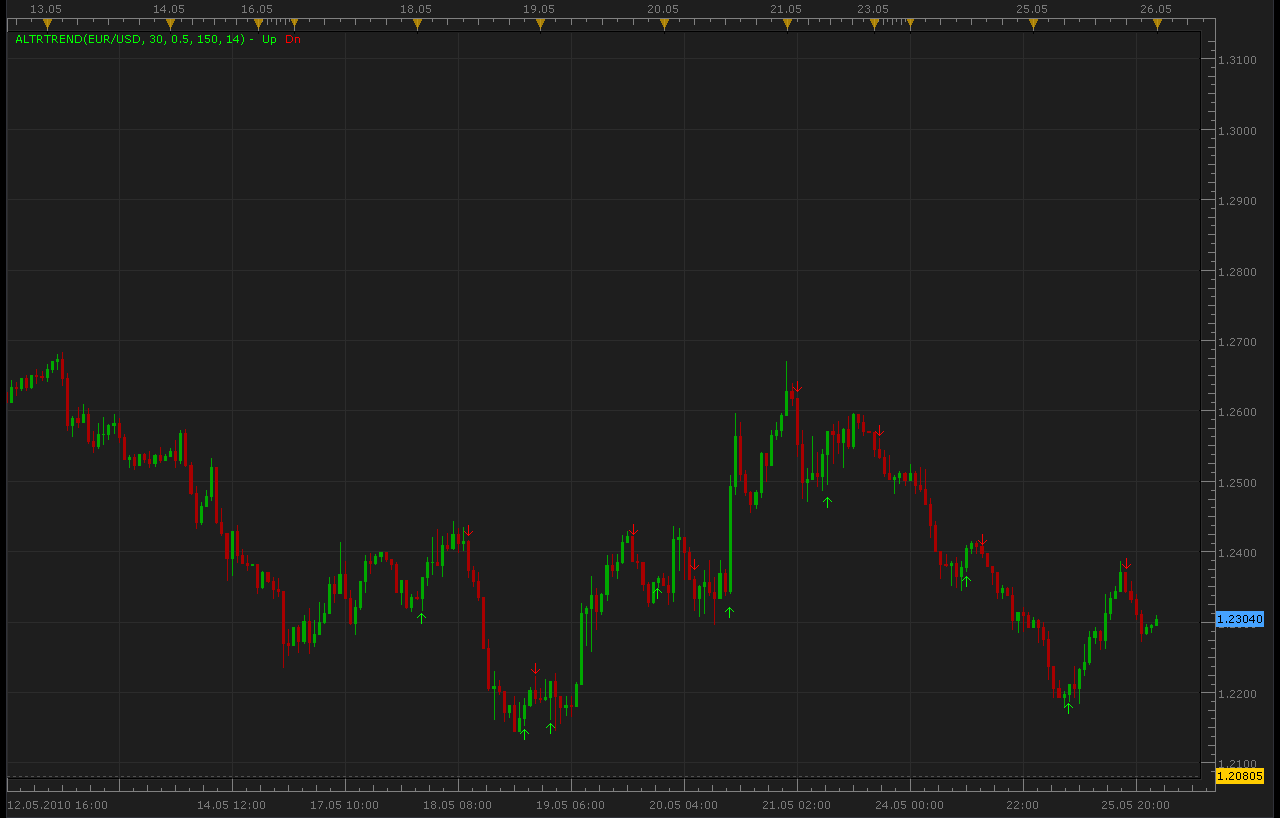The width and height of the screenshot is (1280, 818).
Task: Click the 1.2700 price axis label
Action: (1237, 342)
